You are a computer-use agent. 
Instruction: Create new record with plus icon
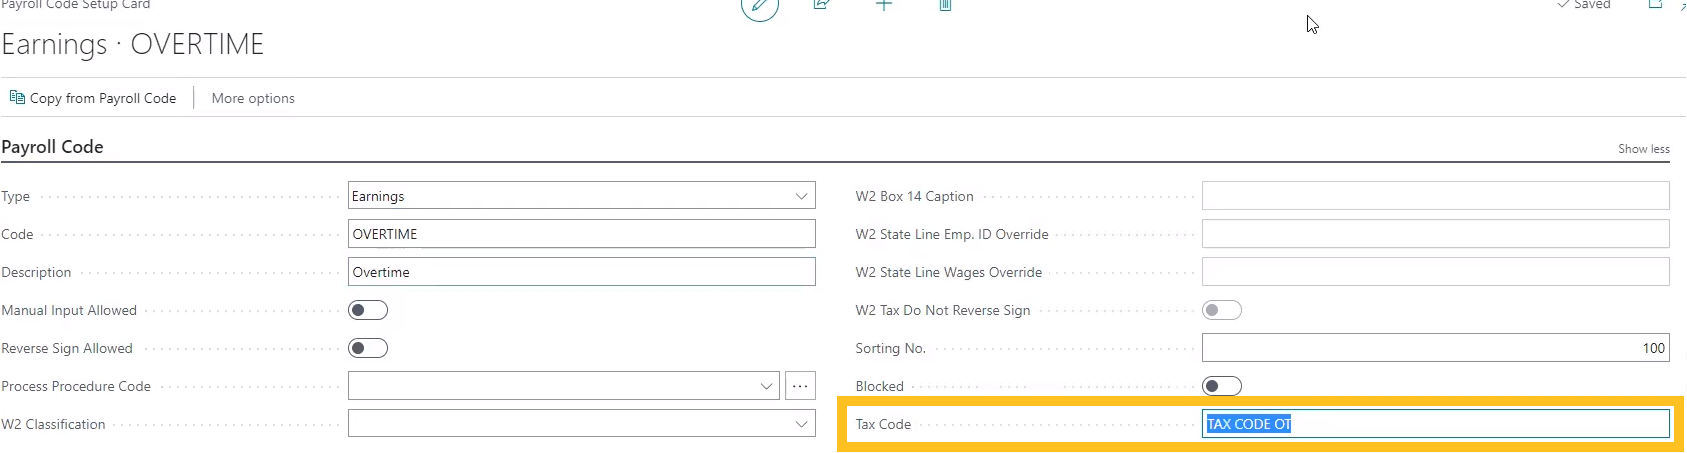pos(884,5)
